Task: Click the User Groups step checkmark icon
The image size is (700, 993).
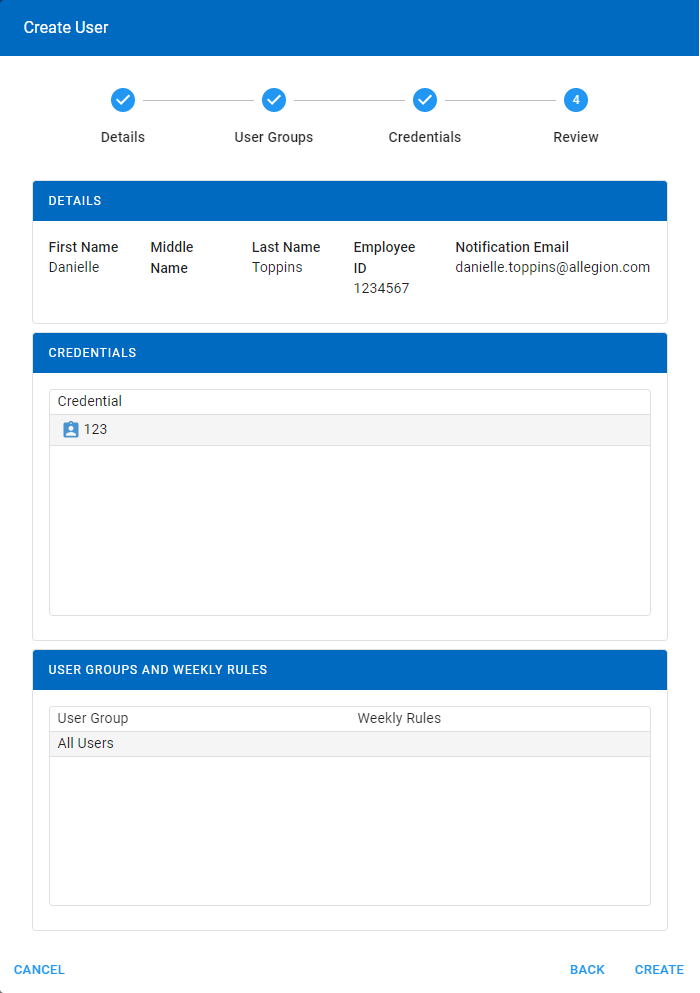Action: [x=274, y=100]
